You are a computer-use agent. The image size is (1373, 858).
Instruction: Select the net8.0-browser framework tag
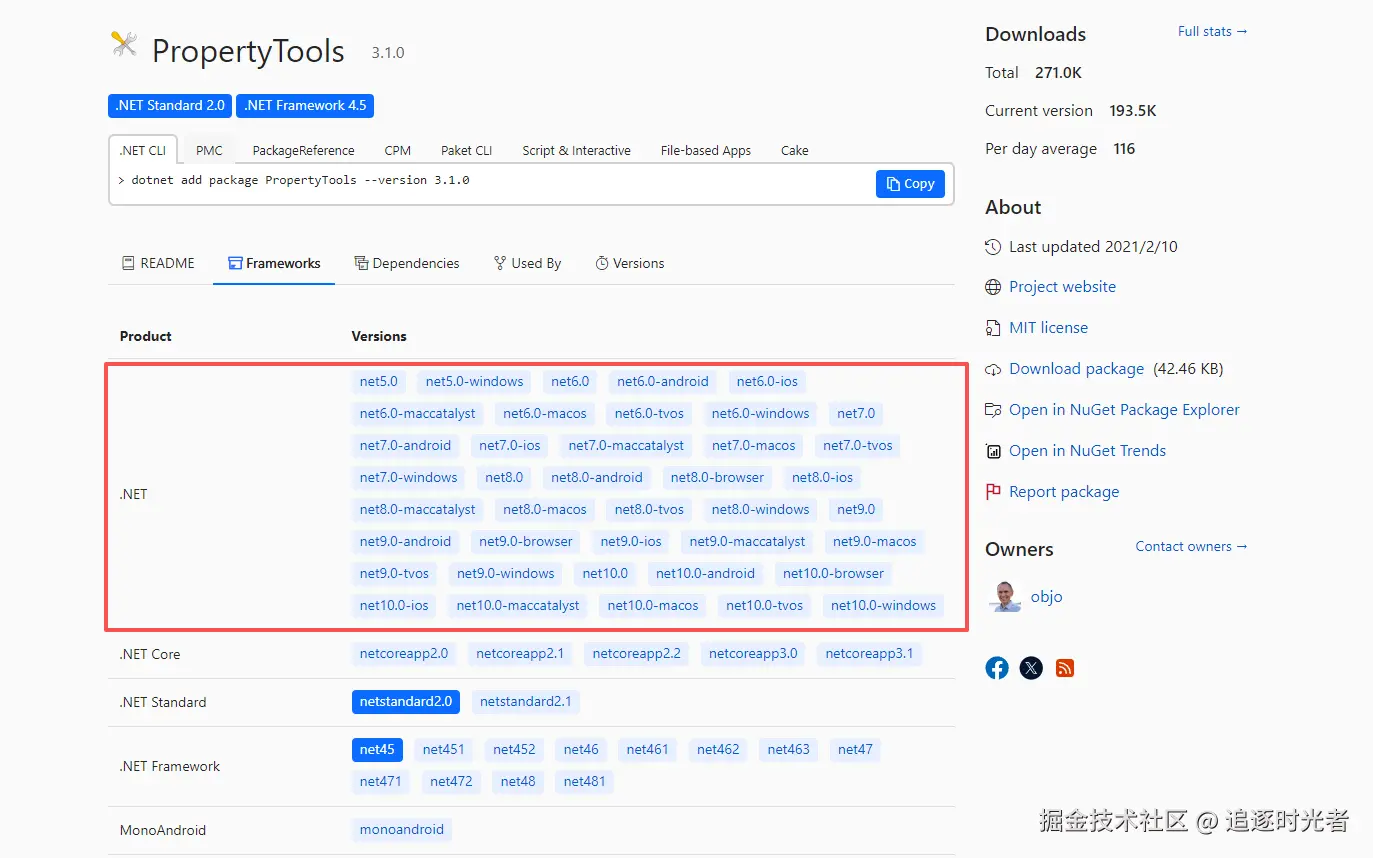(717, 478)
